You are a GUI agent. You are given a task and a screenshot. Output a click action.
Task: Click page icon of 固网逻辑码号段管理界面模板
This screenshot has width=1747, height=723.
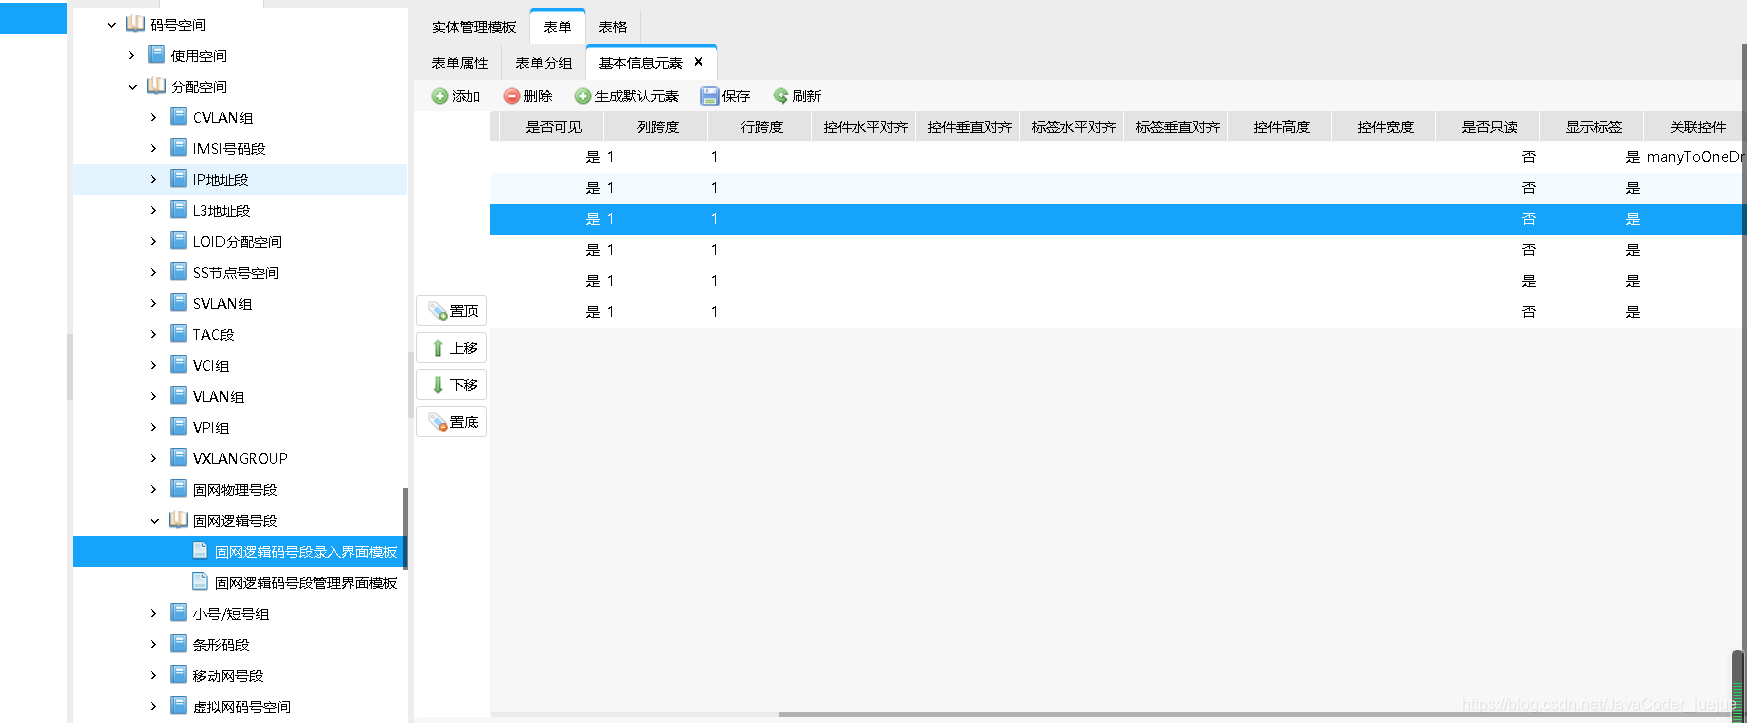coord(200,582)
